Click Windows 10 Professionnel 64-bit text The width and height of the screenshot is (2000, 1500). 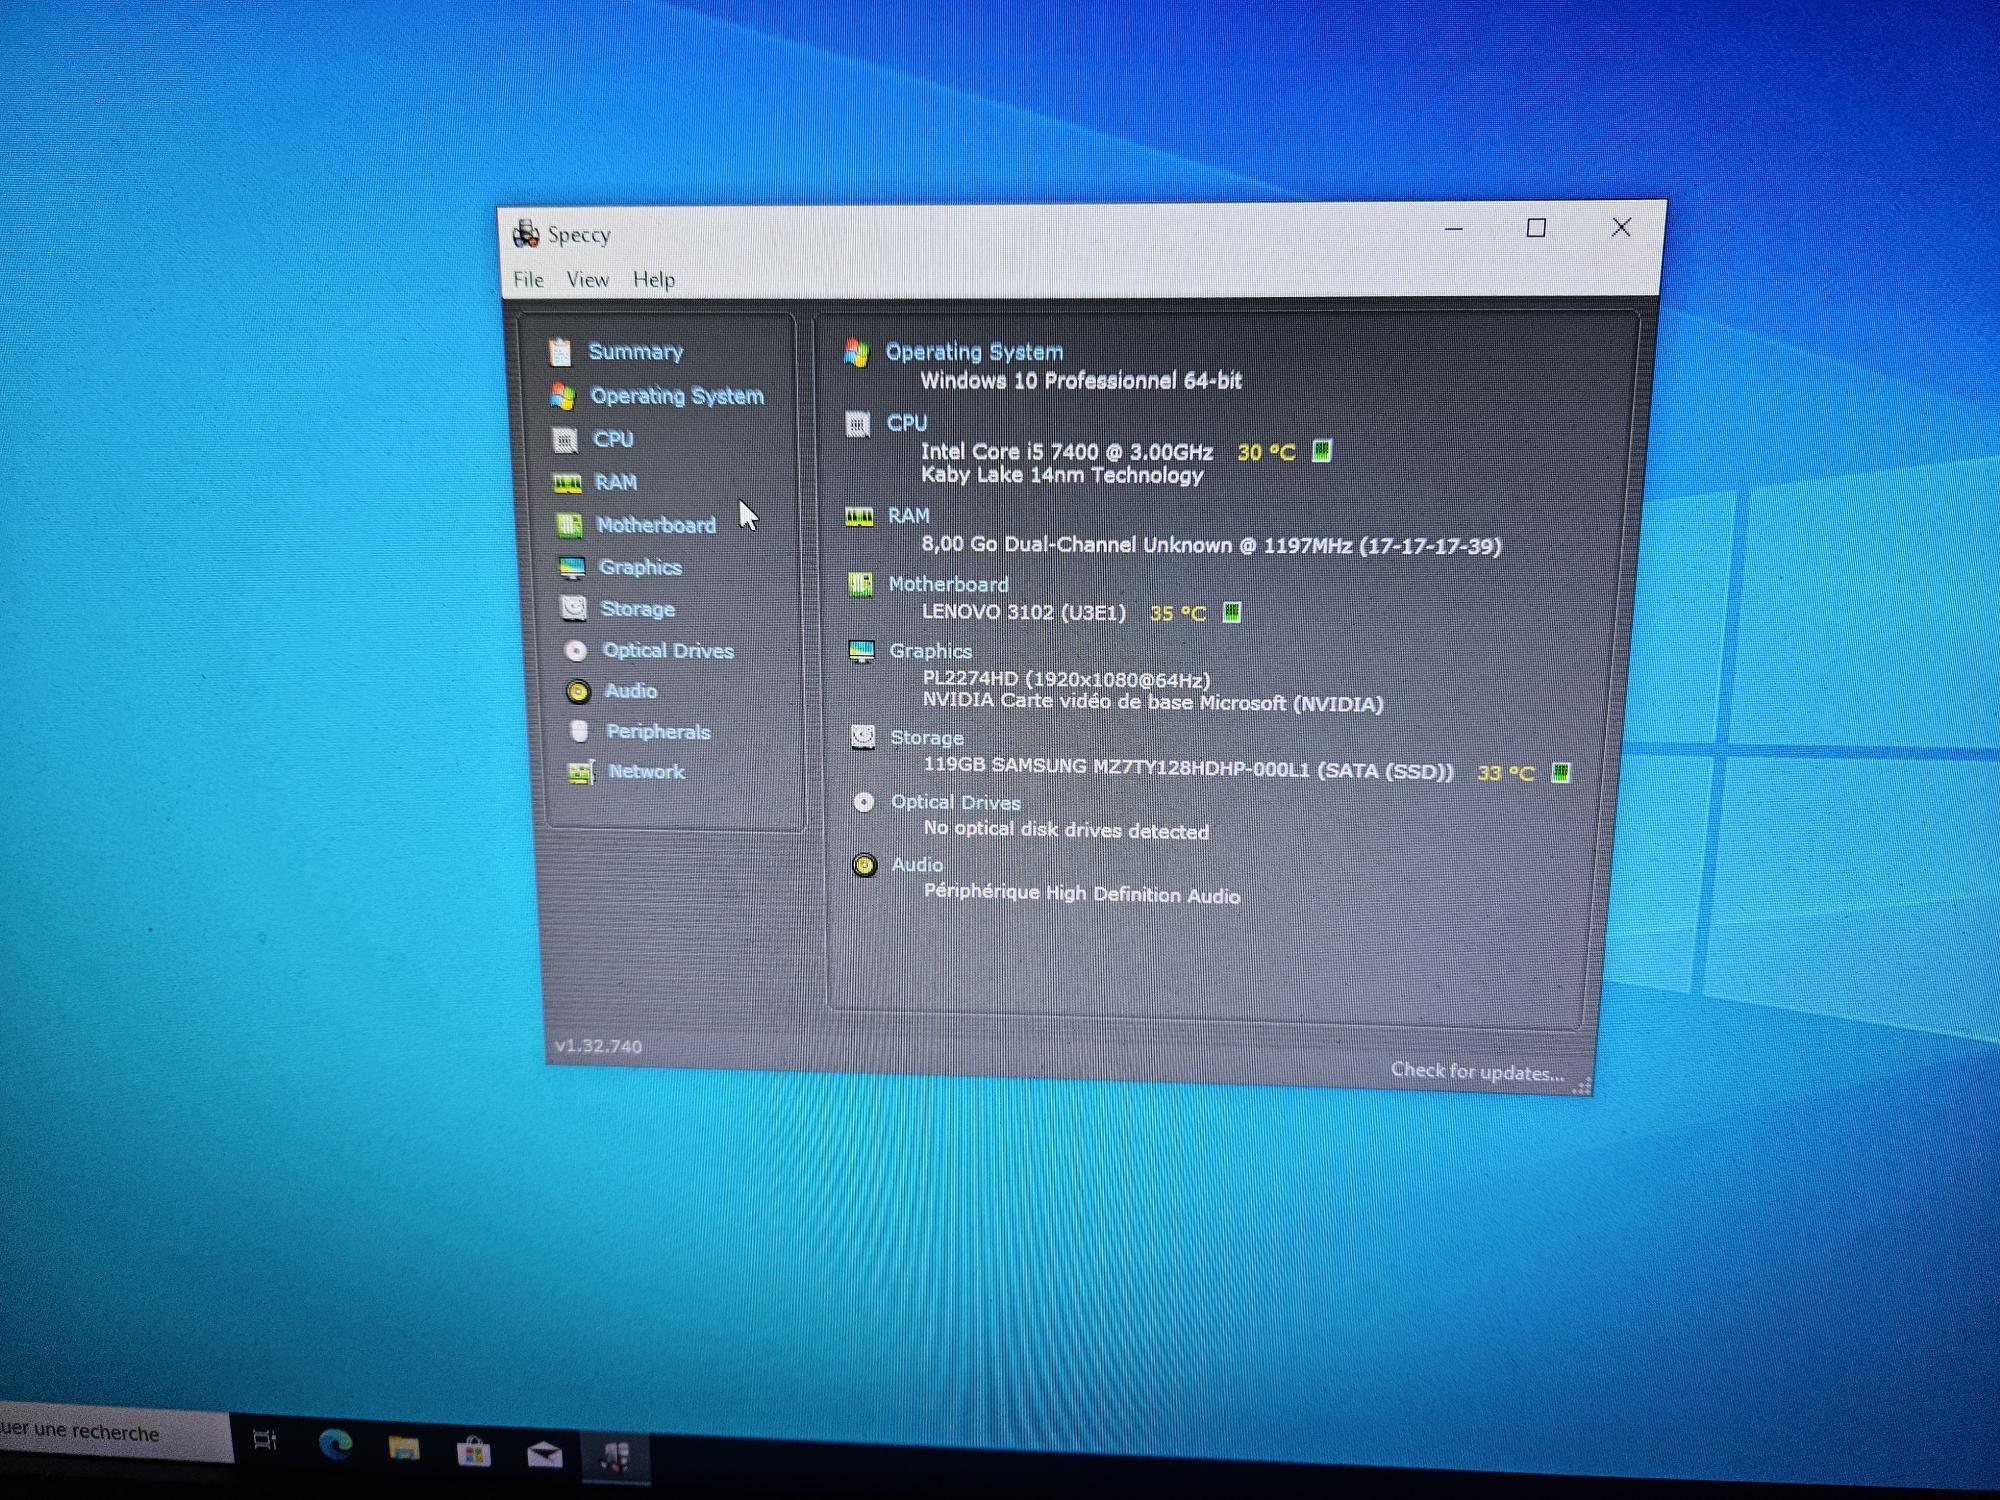[1081, 381]
